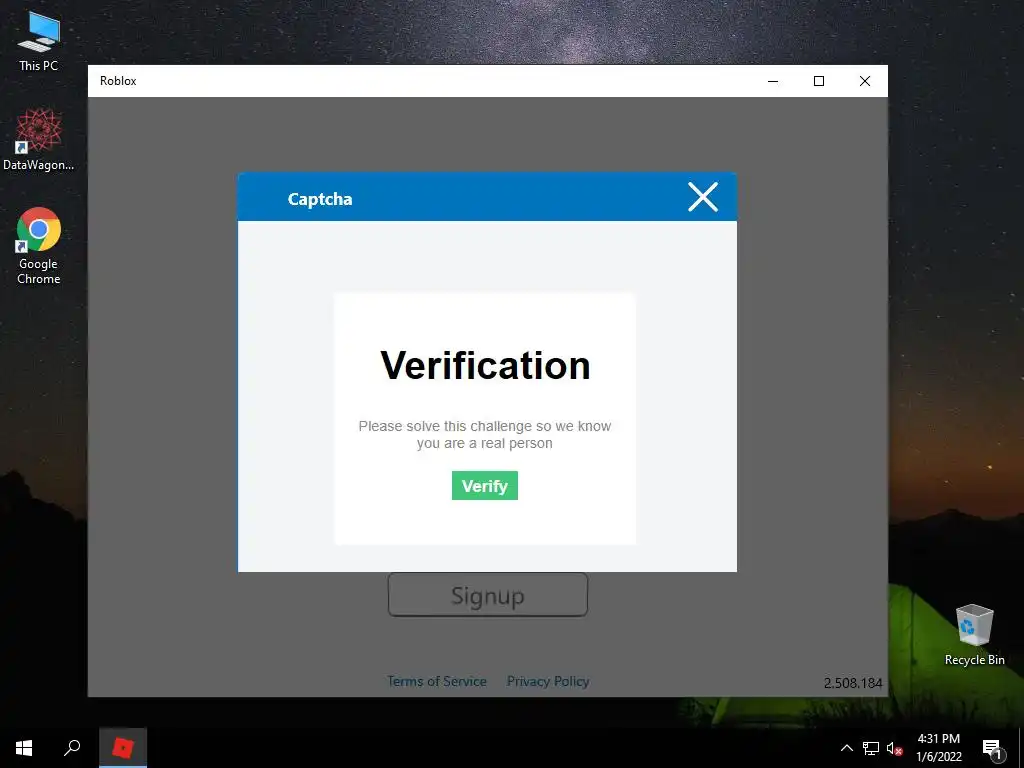Screen dimensions: 1024x768
Task: Click the Captcha title text
Action: click(320, 199)
